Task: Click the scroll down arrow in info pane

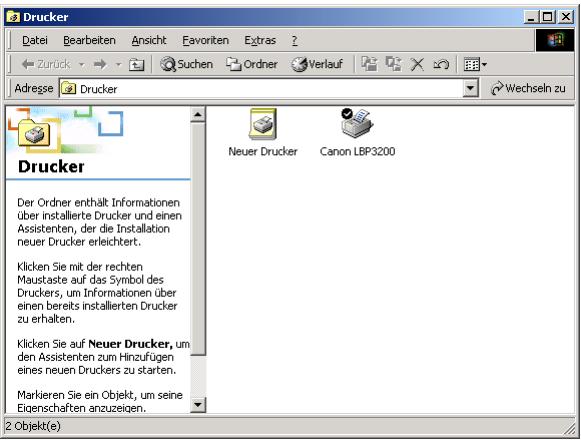Action: [x=197, y=404]
